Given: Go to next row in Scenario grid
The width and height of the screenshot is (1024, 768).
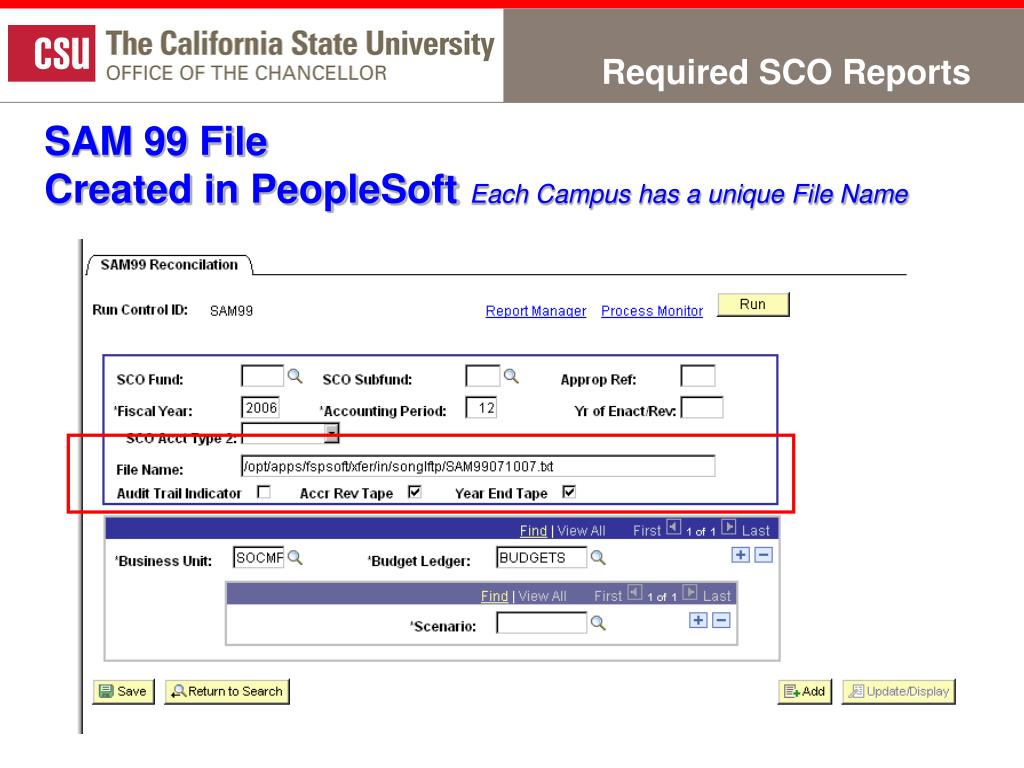Looking at the screenshot, I should click(690, 592).
